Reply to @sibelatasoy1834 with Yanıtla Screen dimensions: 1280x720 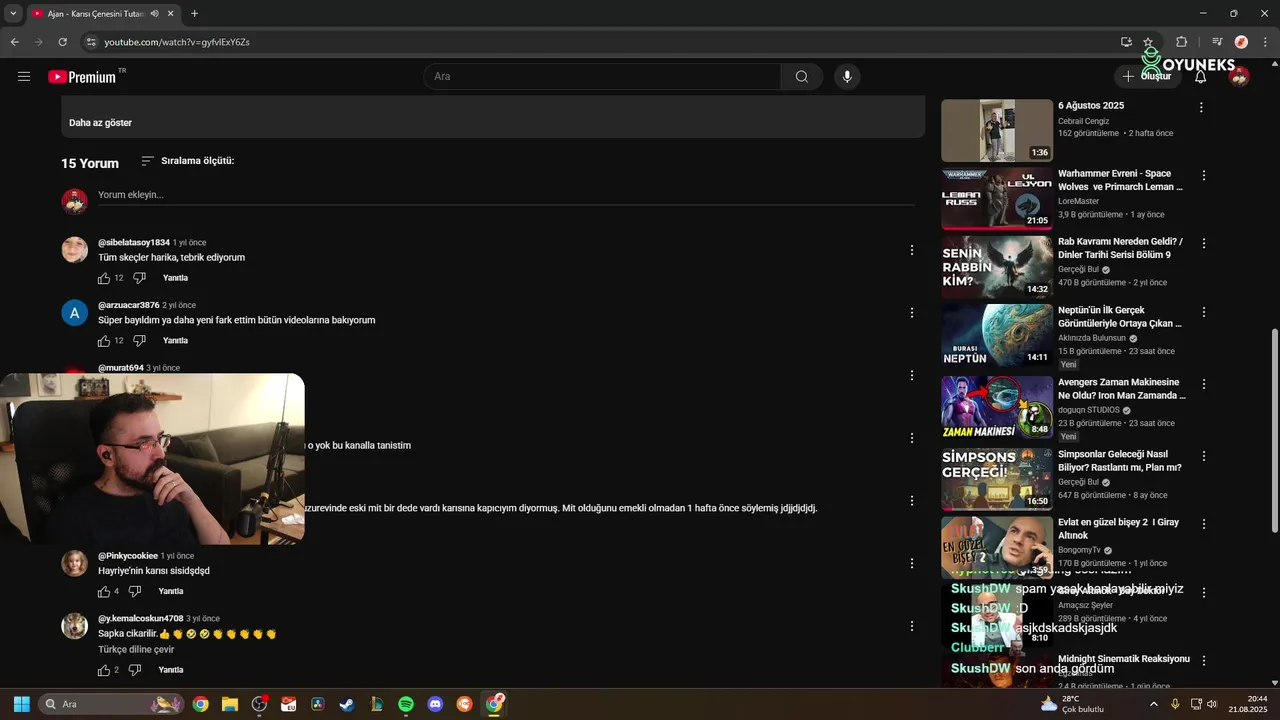tap(175, 278)
